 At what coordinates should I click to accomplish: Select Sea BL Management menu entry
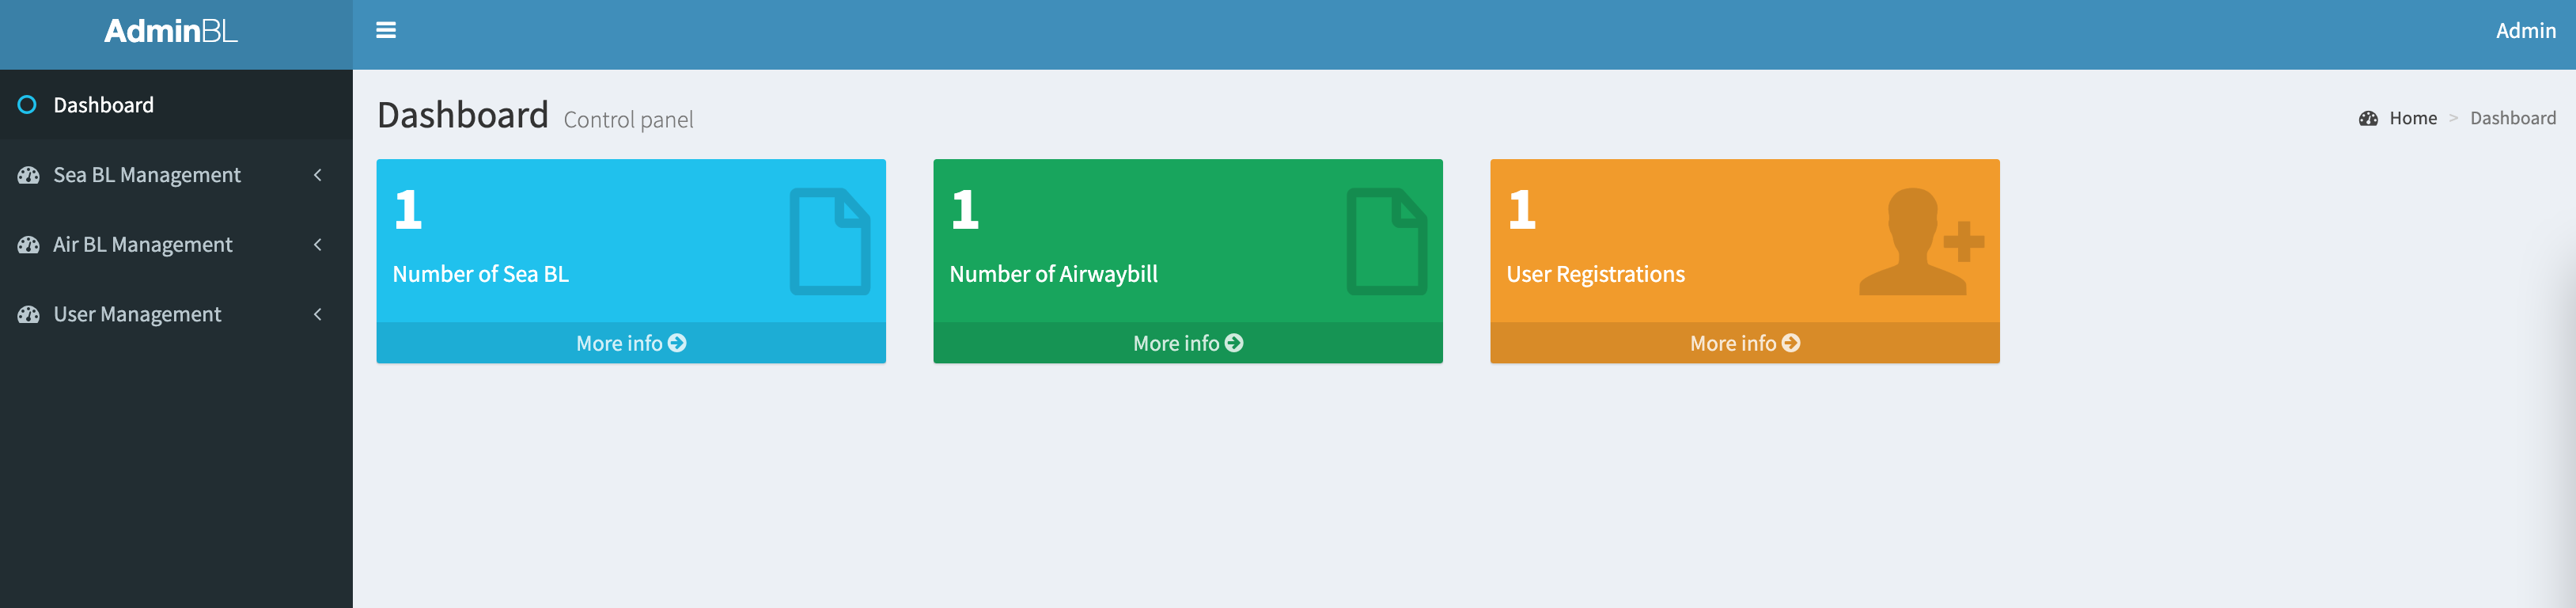tap(176, 175)
